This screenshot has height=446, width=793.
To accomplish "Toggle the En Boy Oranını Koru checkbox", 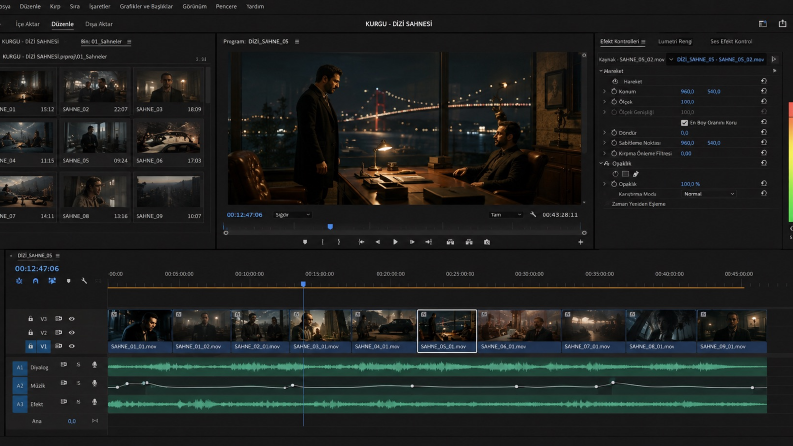I will [684, 123].
